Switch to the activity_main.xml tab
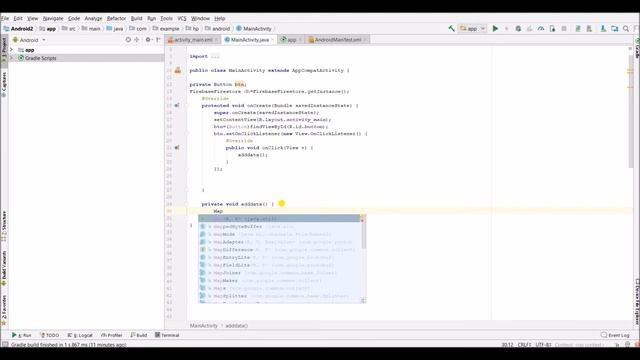Screen dimensions: 640x360 click(193, 40)
